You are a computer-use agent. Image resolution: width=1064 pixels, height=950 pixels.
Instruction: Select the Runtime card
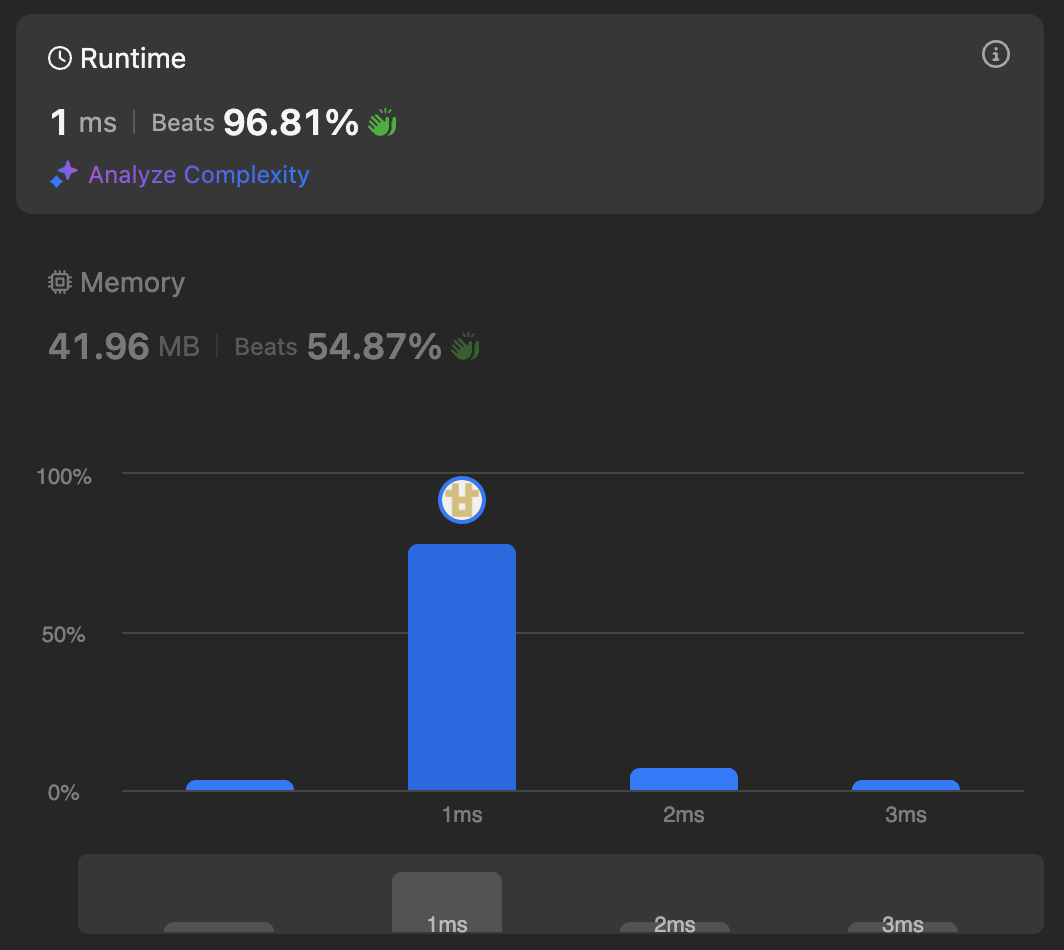coord(529,114)
